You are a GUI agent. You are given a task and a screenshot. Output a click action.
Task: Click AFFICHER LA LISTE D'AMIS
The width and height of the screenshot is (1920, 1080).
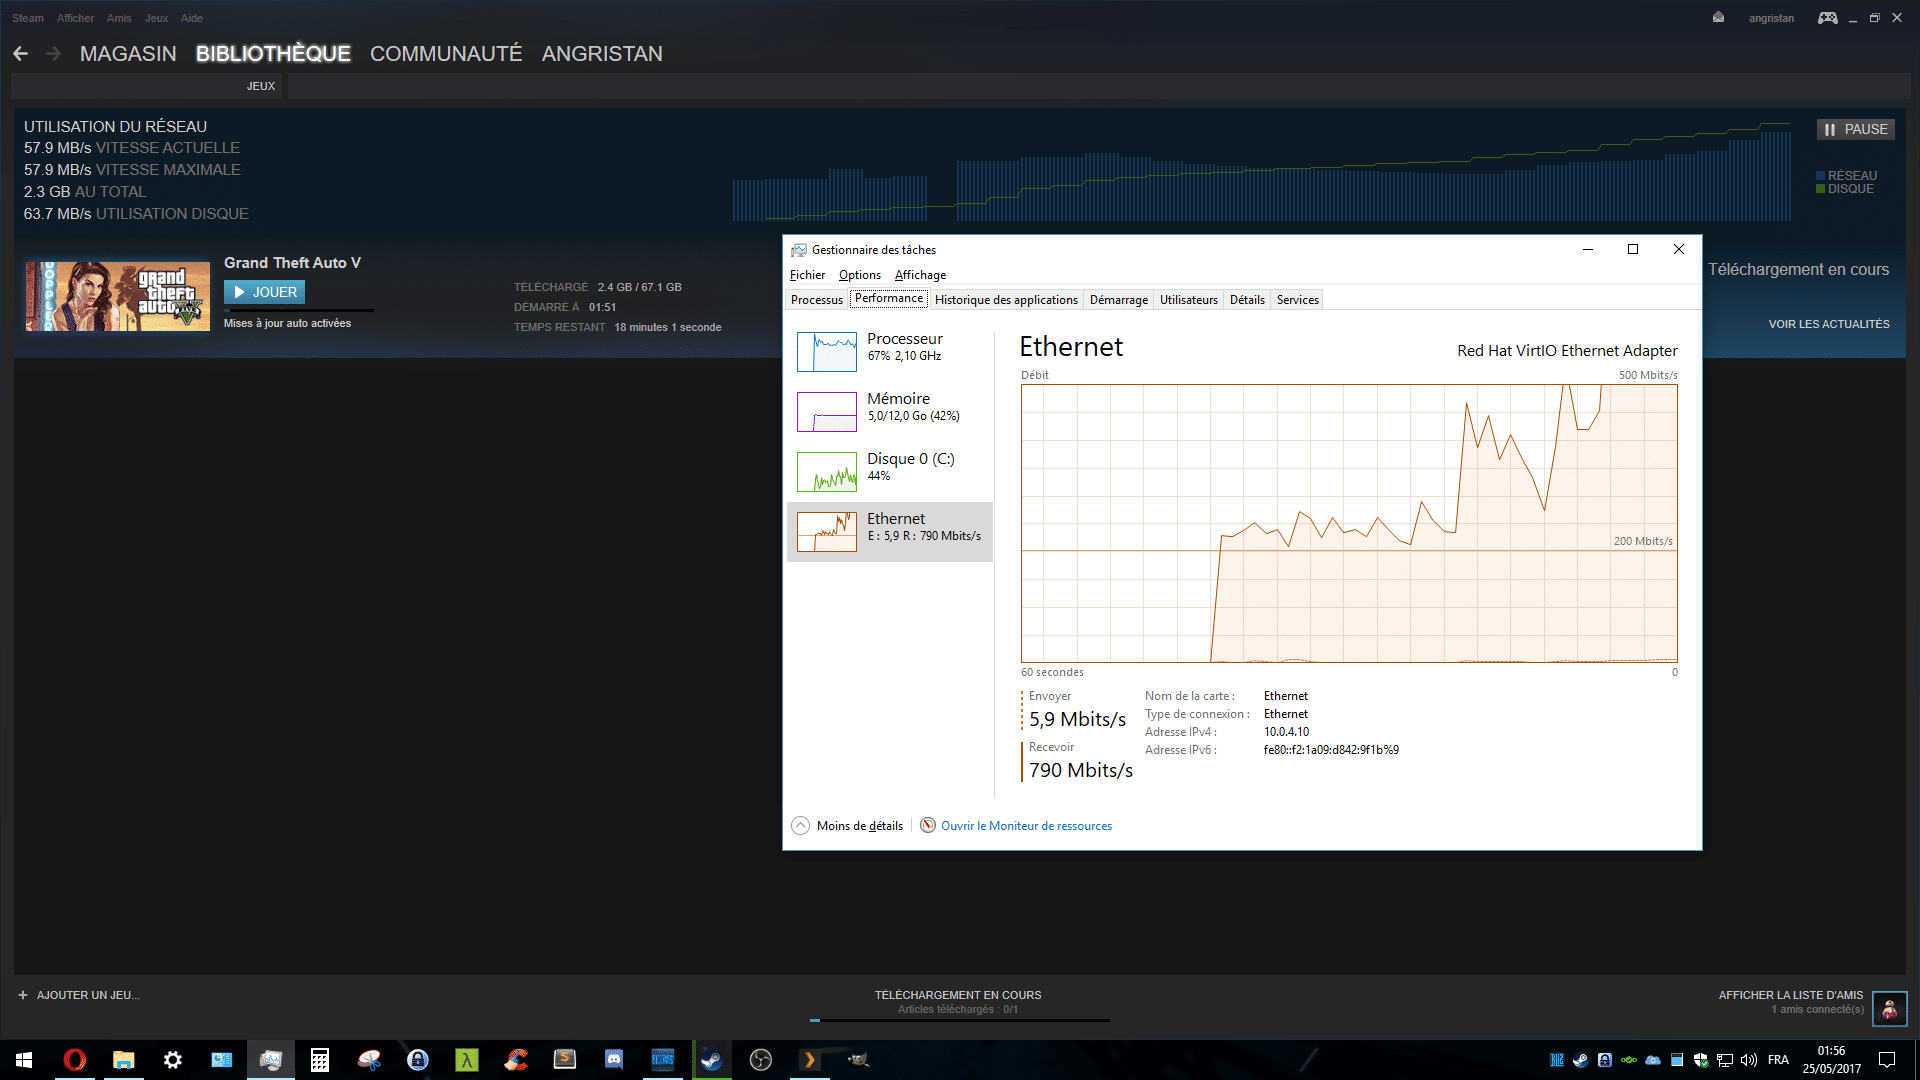(1790, 995)
